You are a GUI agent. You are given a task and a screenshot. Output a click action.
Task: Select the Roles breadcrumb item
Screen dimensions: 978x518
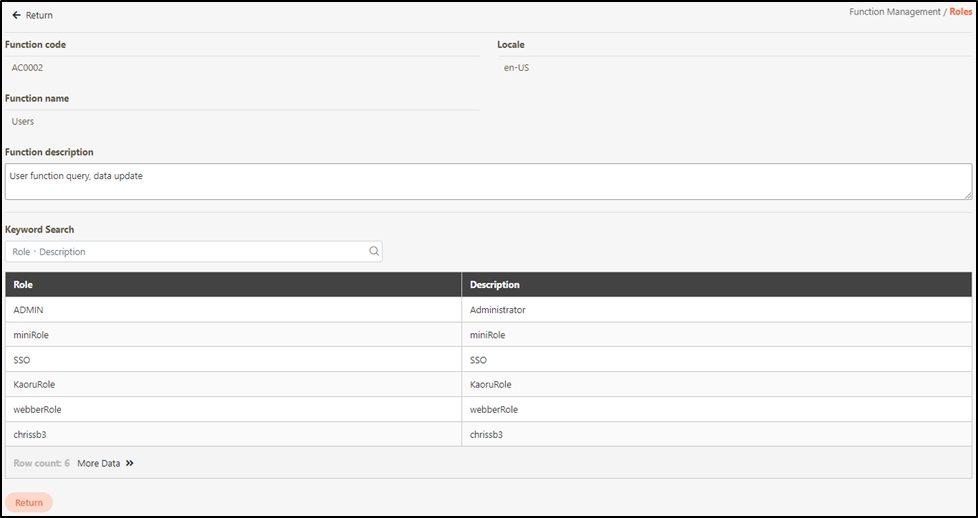(959, 12)
